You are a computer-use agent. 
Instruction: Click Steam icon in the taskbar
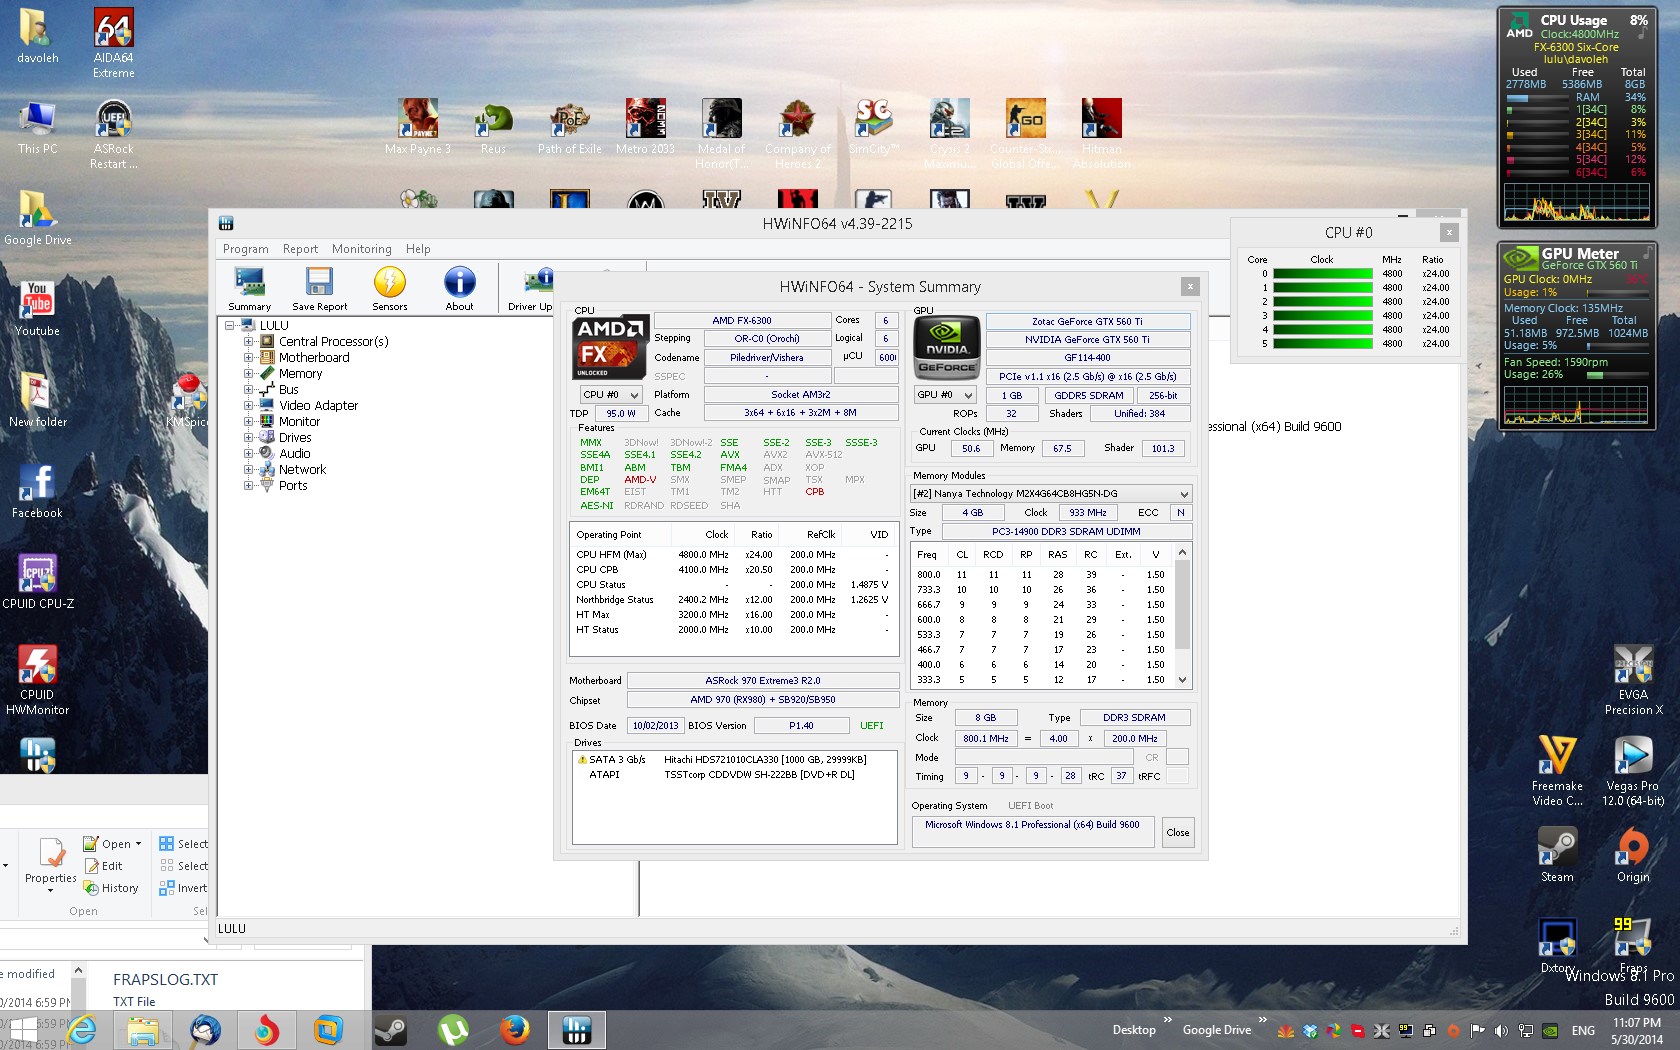(x=390, y=1029)
